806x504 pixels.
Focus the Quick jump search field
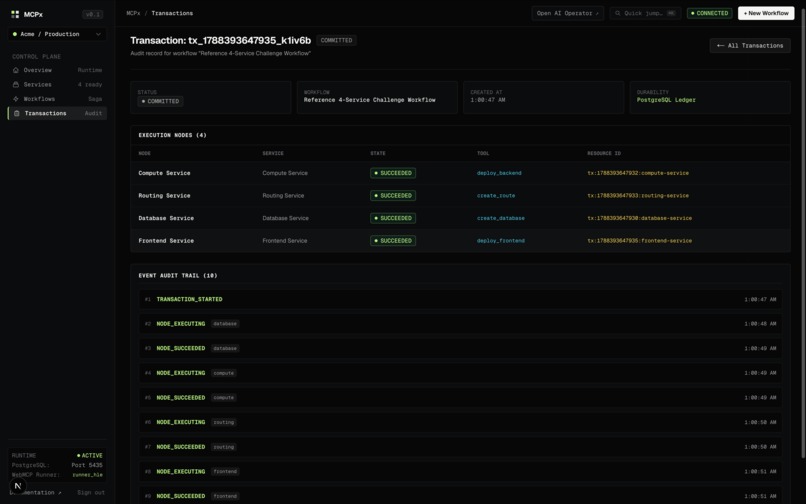[645, 13]
